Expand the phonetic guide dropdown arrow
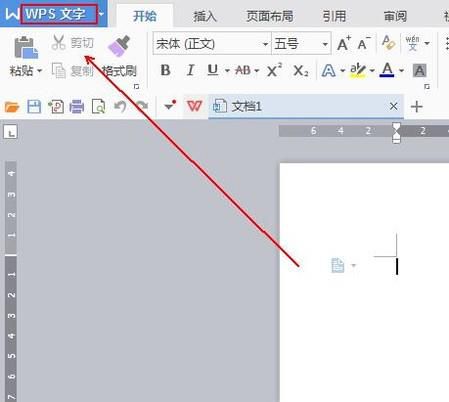449x402 pixels. click(427, 43)
